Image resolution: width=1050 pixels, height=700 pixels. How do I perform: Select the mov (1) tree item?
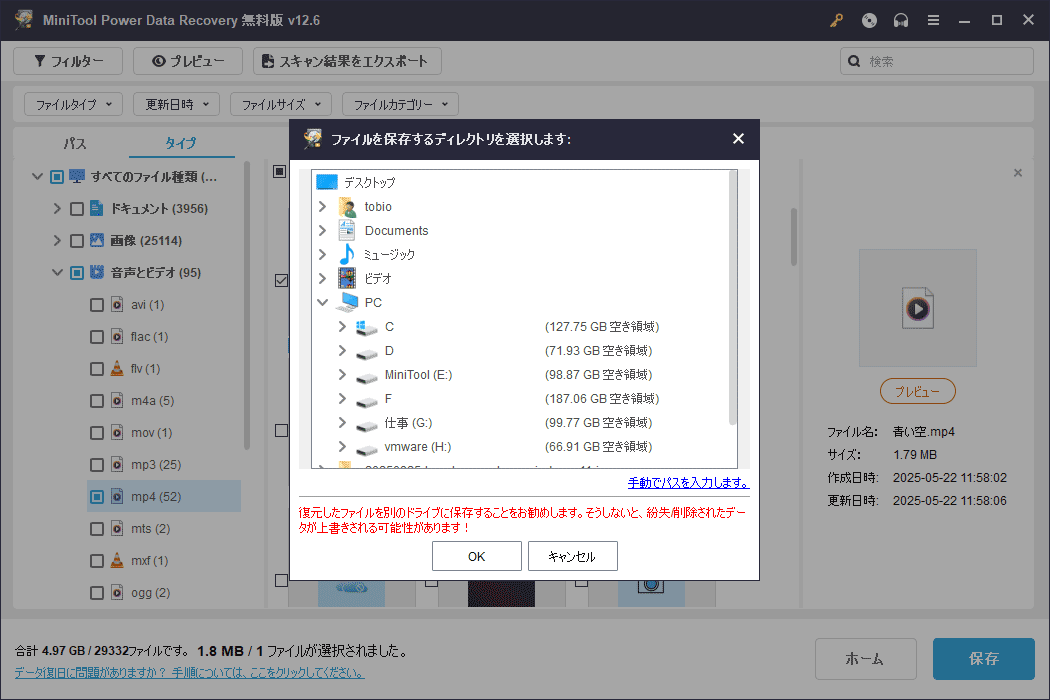151,433
